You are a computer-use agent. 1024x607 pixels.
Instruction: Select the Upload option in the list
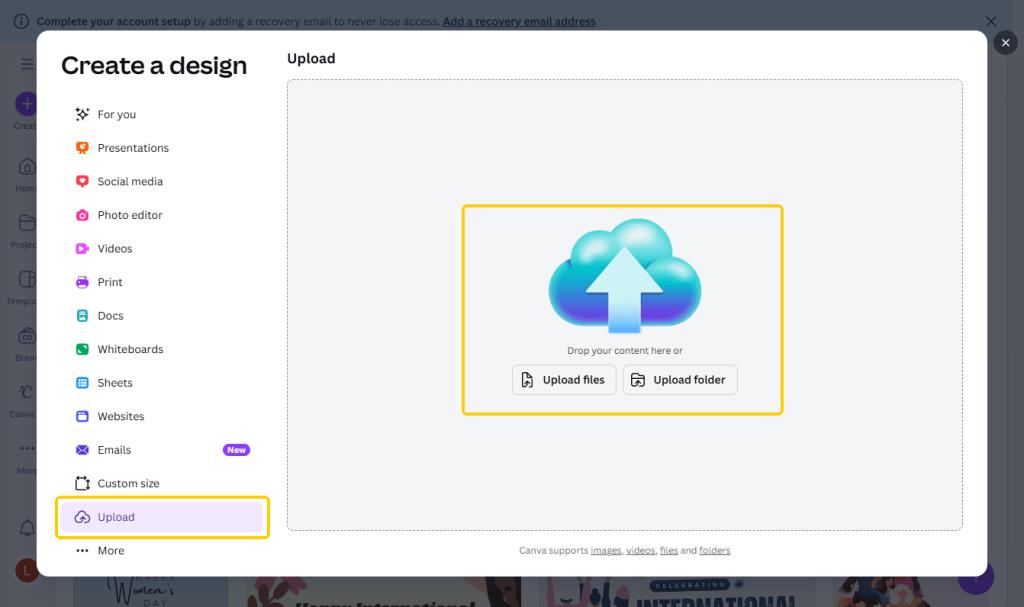click(x=118, y=517)
